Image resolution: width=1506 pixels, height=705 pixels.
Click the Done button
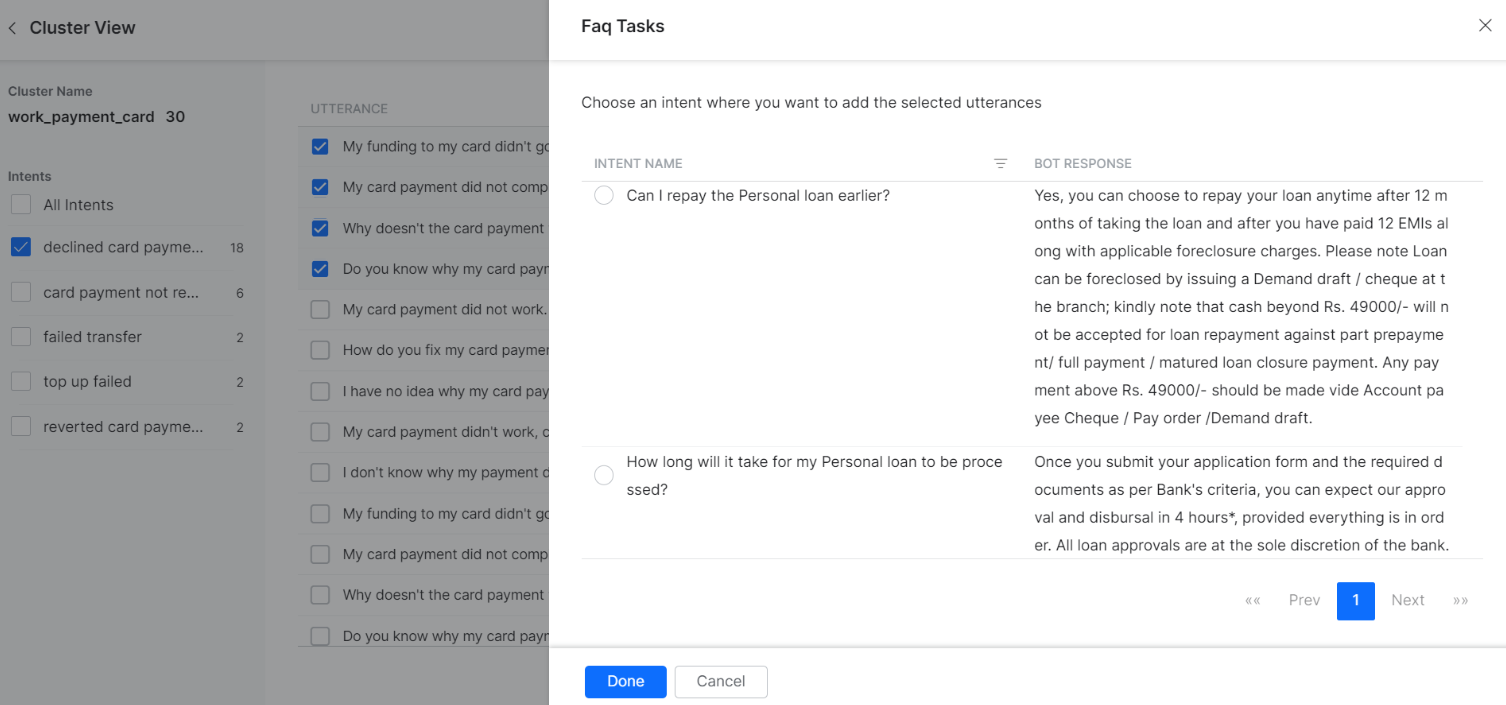625,681
